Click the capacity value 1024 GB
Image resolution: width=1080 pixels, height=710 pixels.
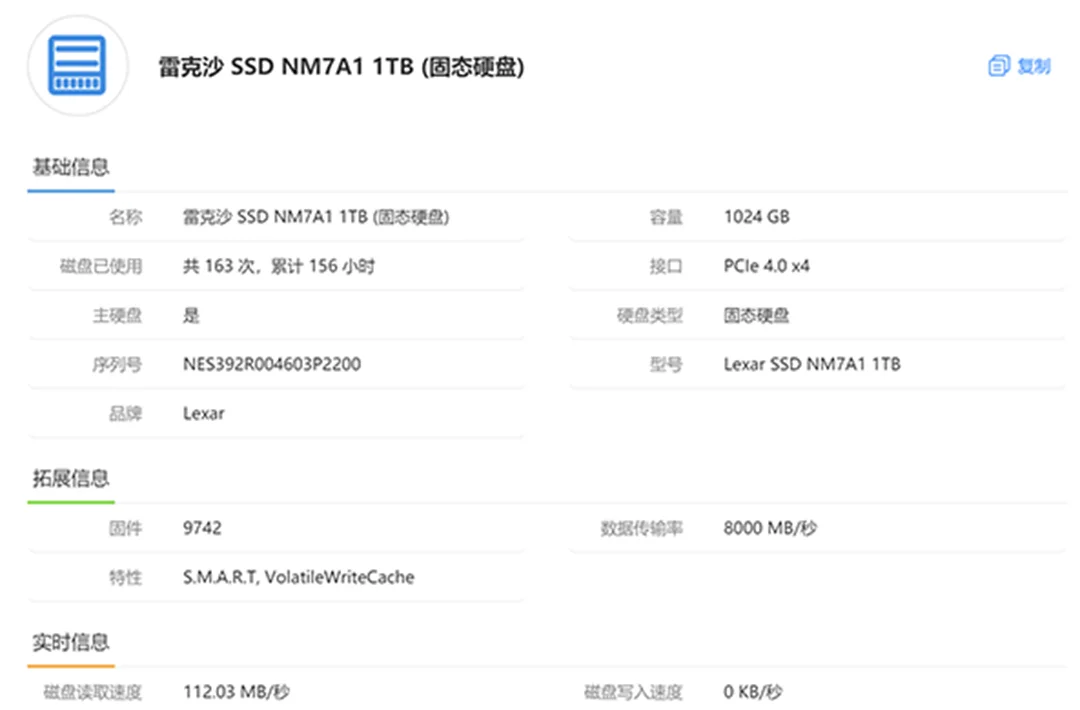[756, 217]
